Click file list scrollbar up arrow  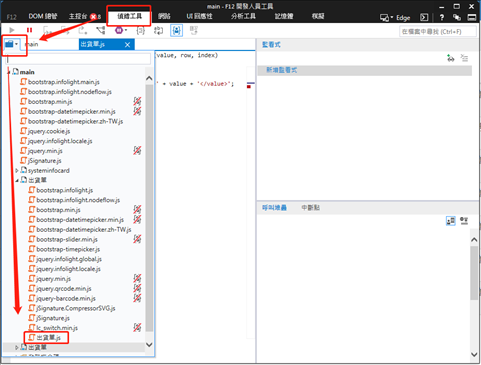tap(149, 78)
